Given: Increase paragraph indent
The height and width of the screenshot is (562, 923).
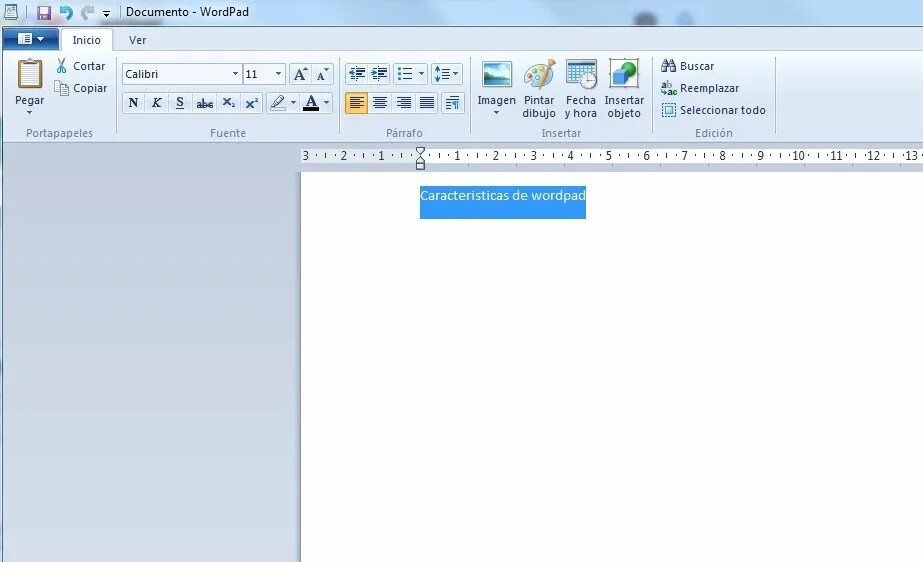Looking at the screenshot, I should tap(380, 74).
